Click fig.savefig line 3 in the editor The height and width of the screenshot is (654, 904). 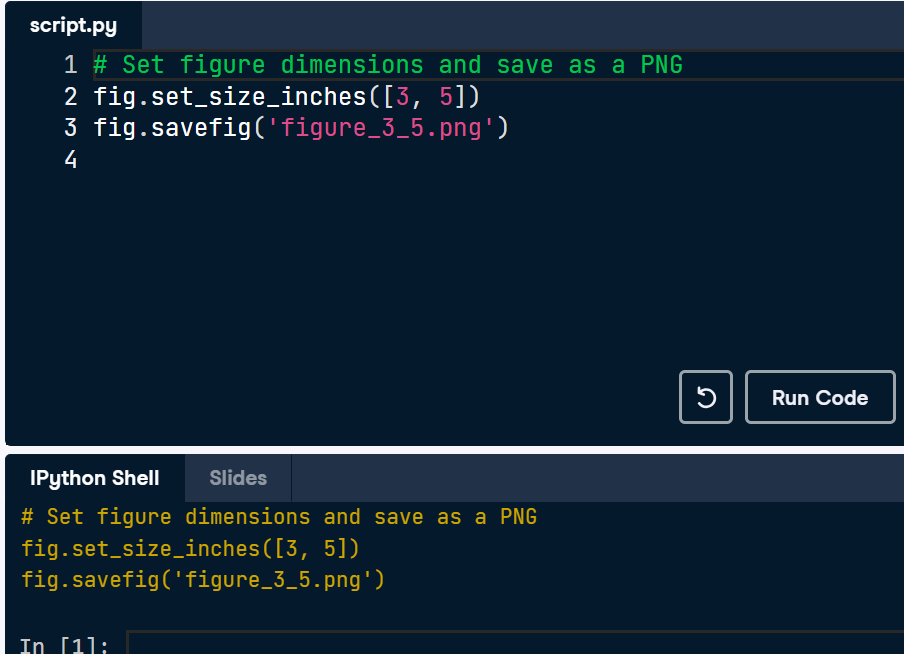click(301, 127)
